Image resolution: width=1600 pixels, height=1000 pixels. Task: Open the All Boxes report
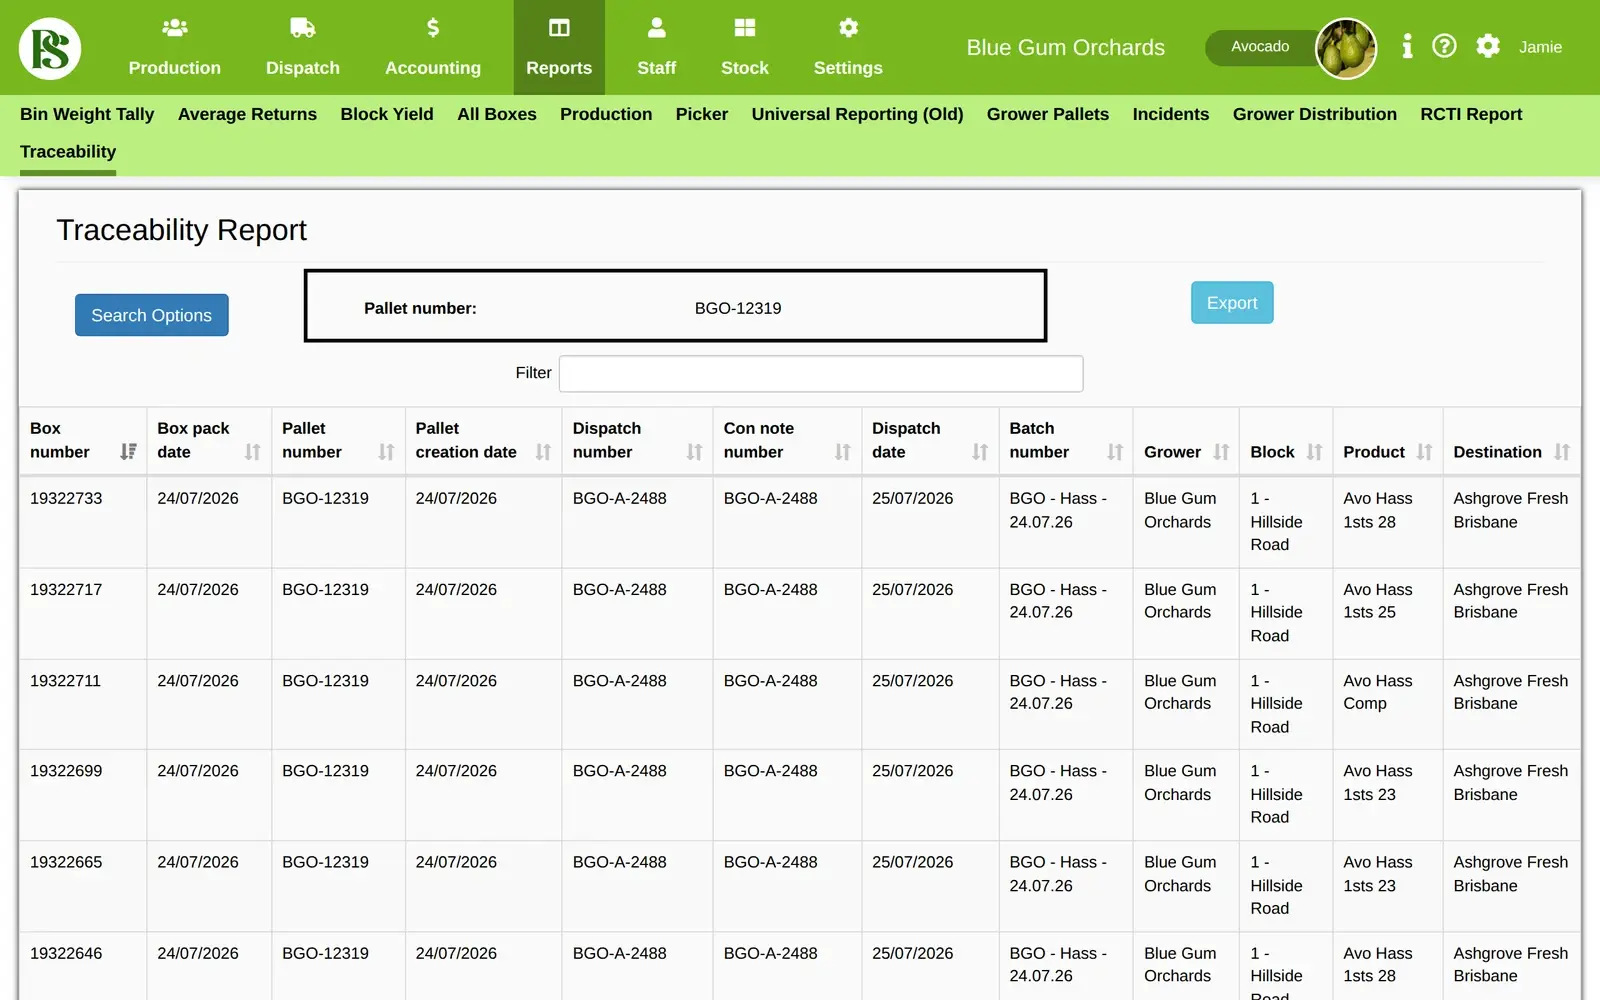[497, 114]
